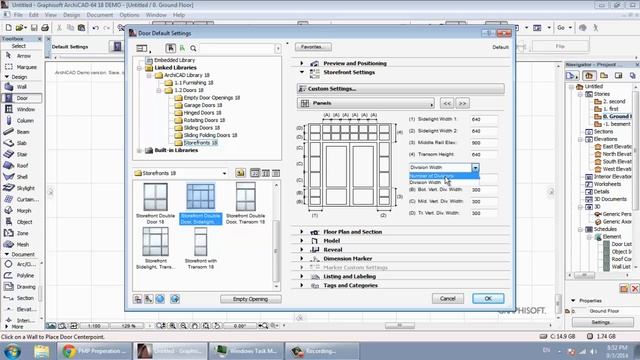Select the Shell tool

22,177
